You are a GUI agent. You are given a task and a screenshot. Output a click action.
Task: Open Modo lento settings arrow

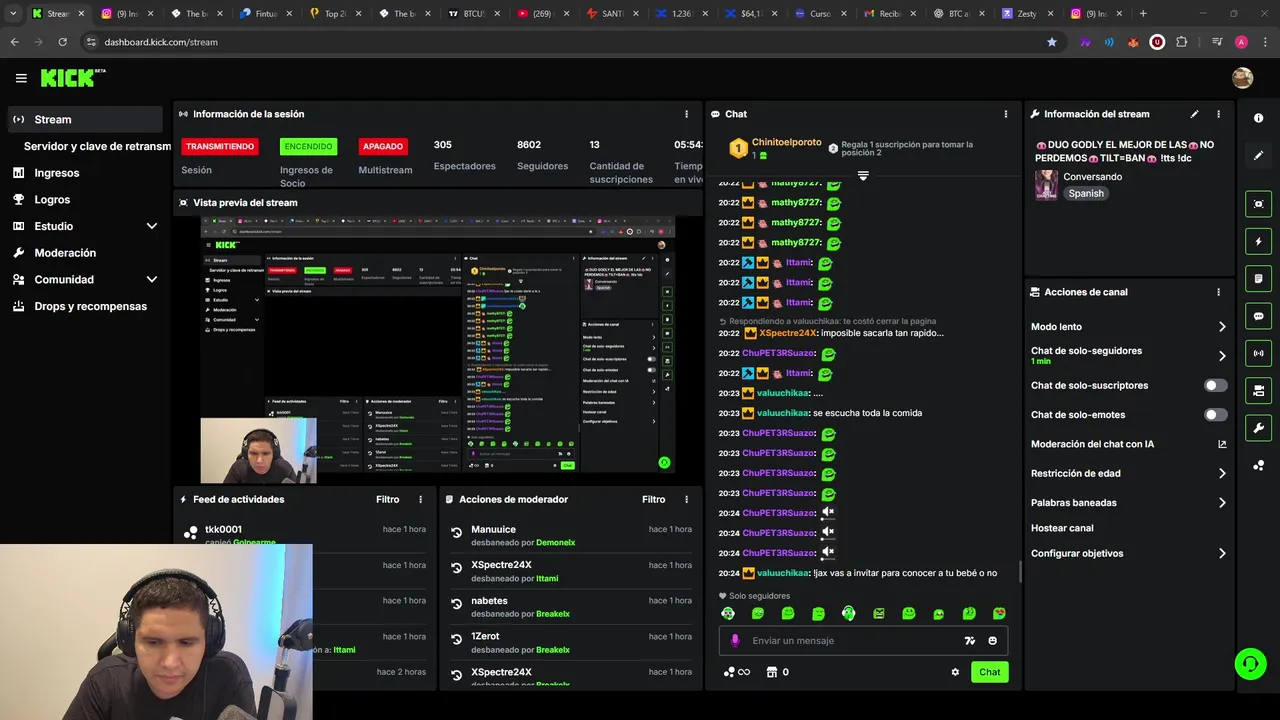[1222, 327]
